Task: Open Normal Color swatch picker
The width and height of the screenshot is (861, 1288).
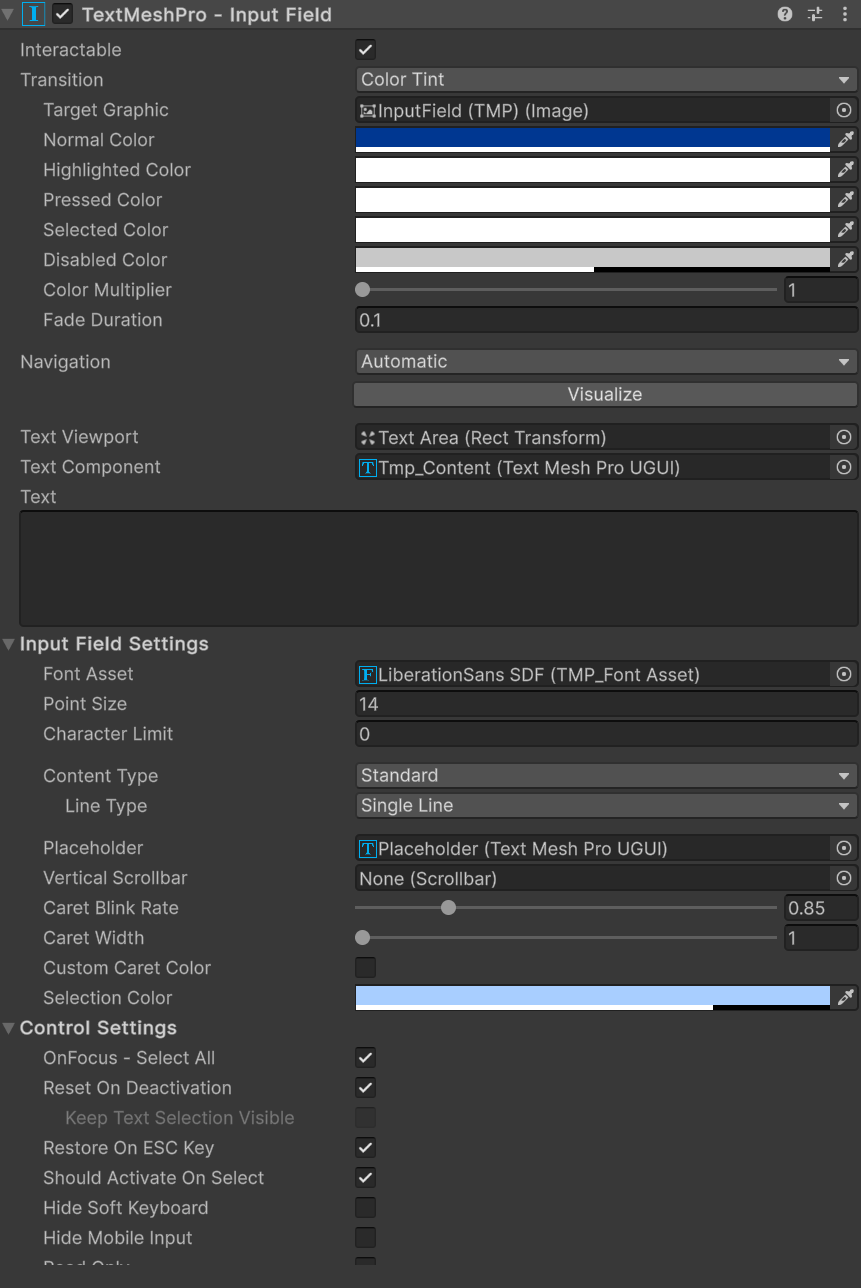Action: click(x=593, y=140)
